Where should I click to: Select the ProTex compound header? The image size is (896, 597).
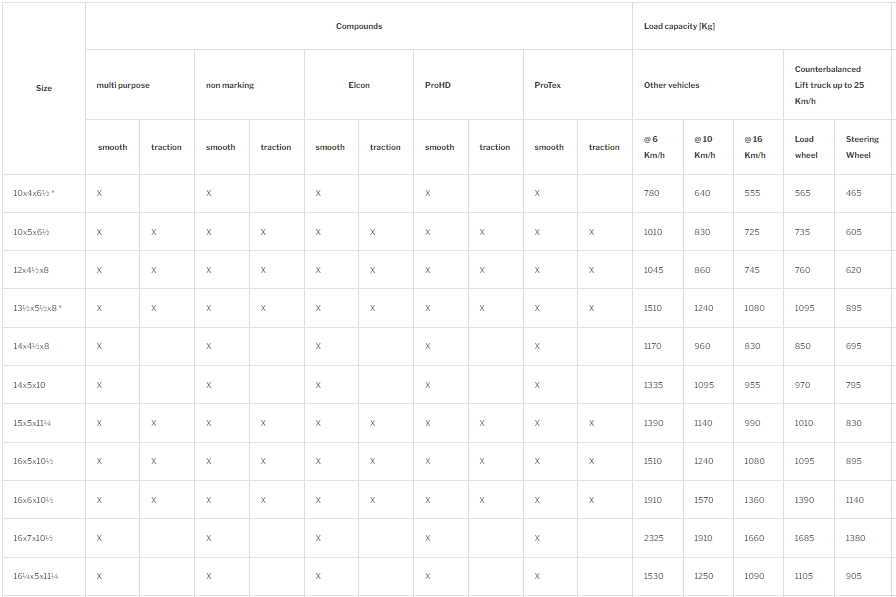(548, 85)
